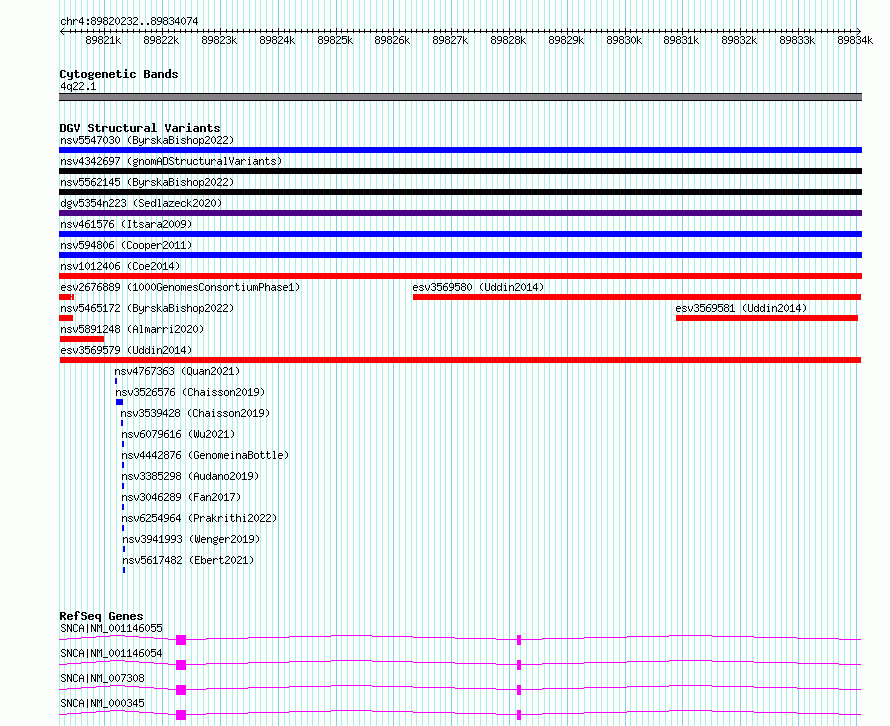Click the blue block under nsv3526576

coord(119,402)
